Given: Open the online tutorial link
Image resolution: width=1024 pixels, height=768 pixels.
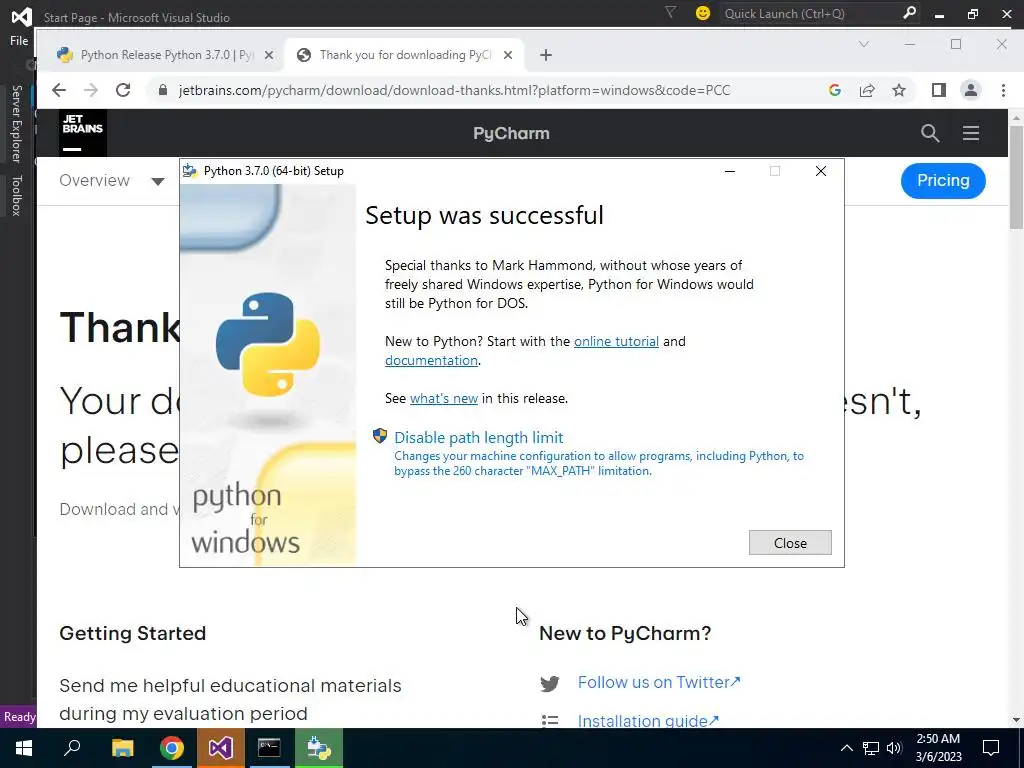Looking at the screenshot, I should click(616, 341).
